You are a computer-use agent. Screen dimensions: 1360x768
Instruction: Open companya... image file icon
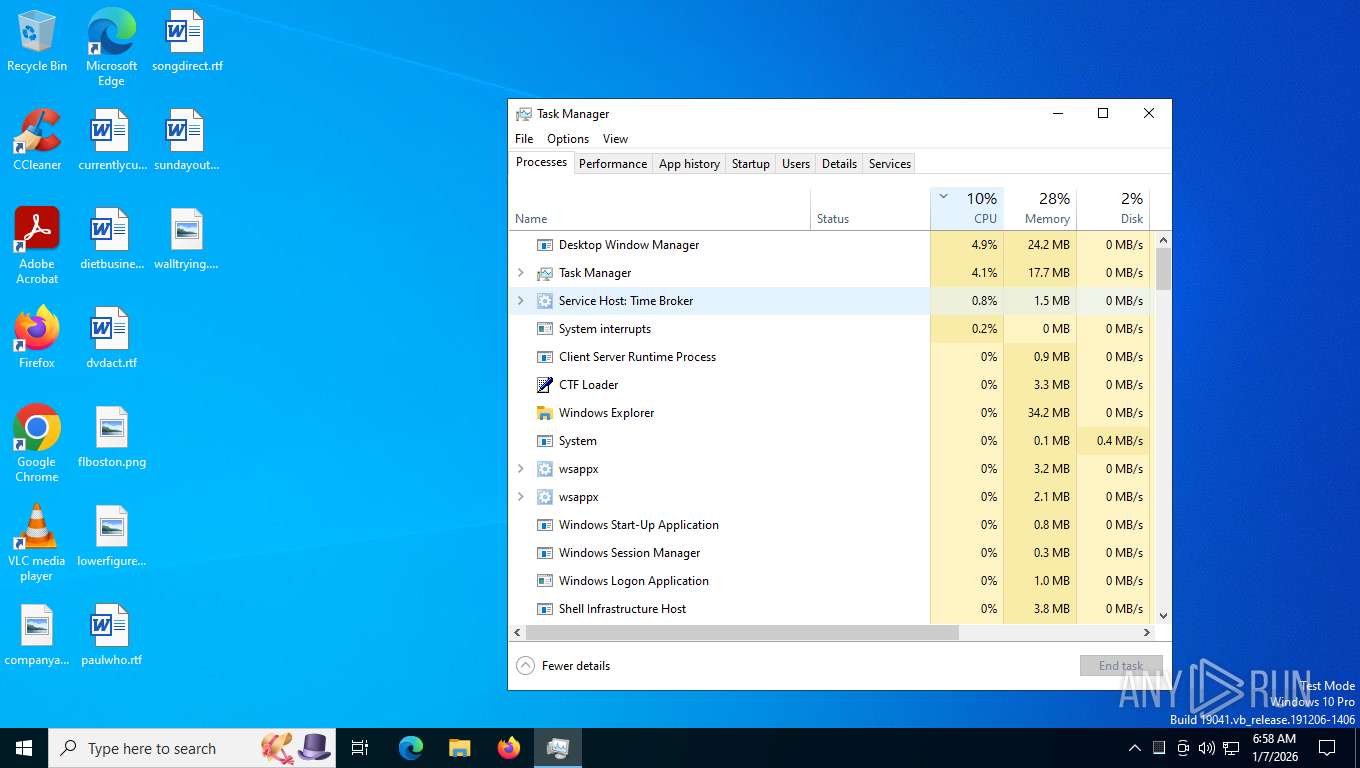point(37,635)
